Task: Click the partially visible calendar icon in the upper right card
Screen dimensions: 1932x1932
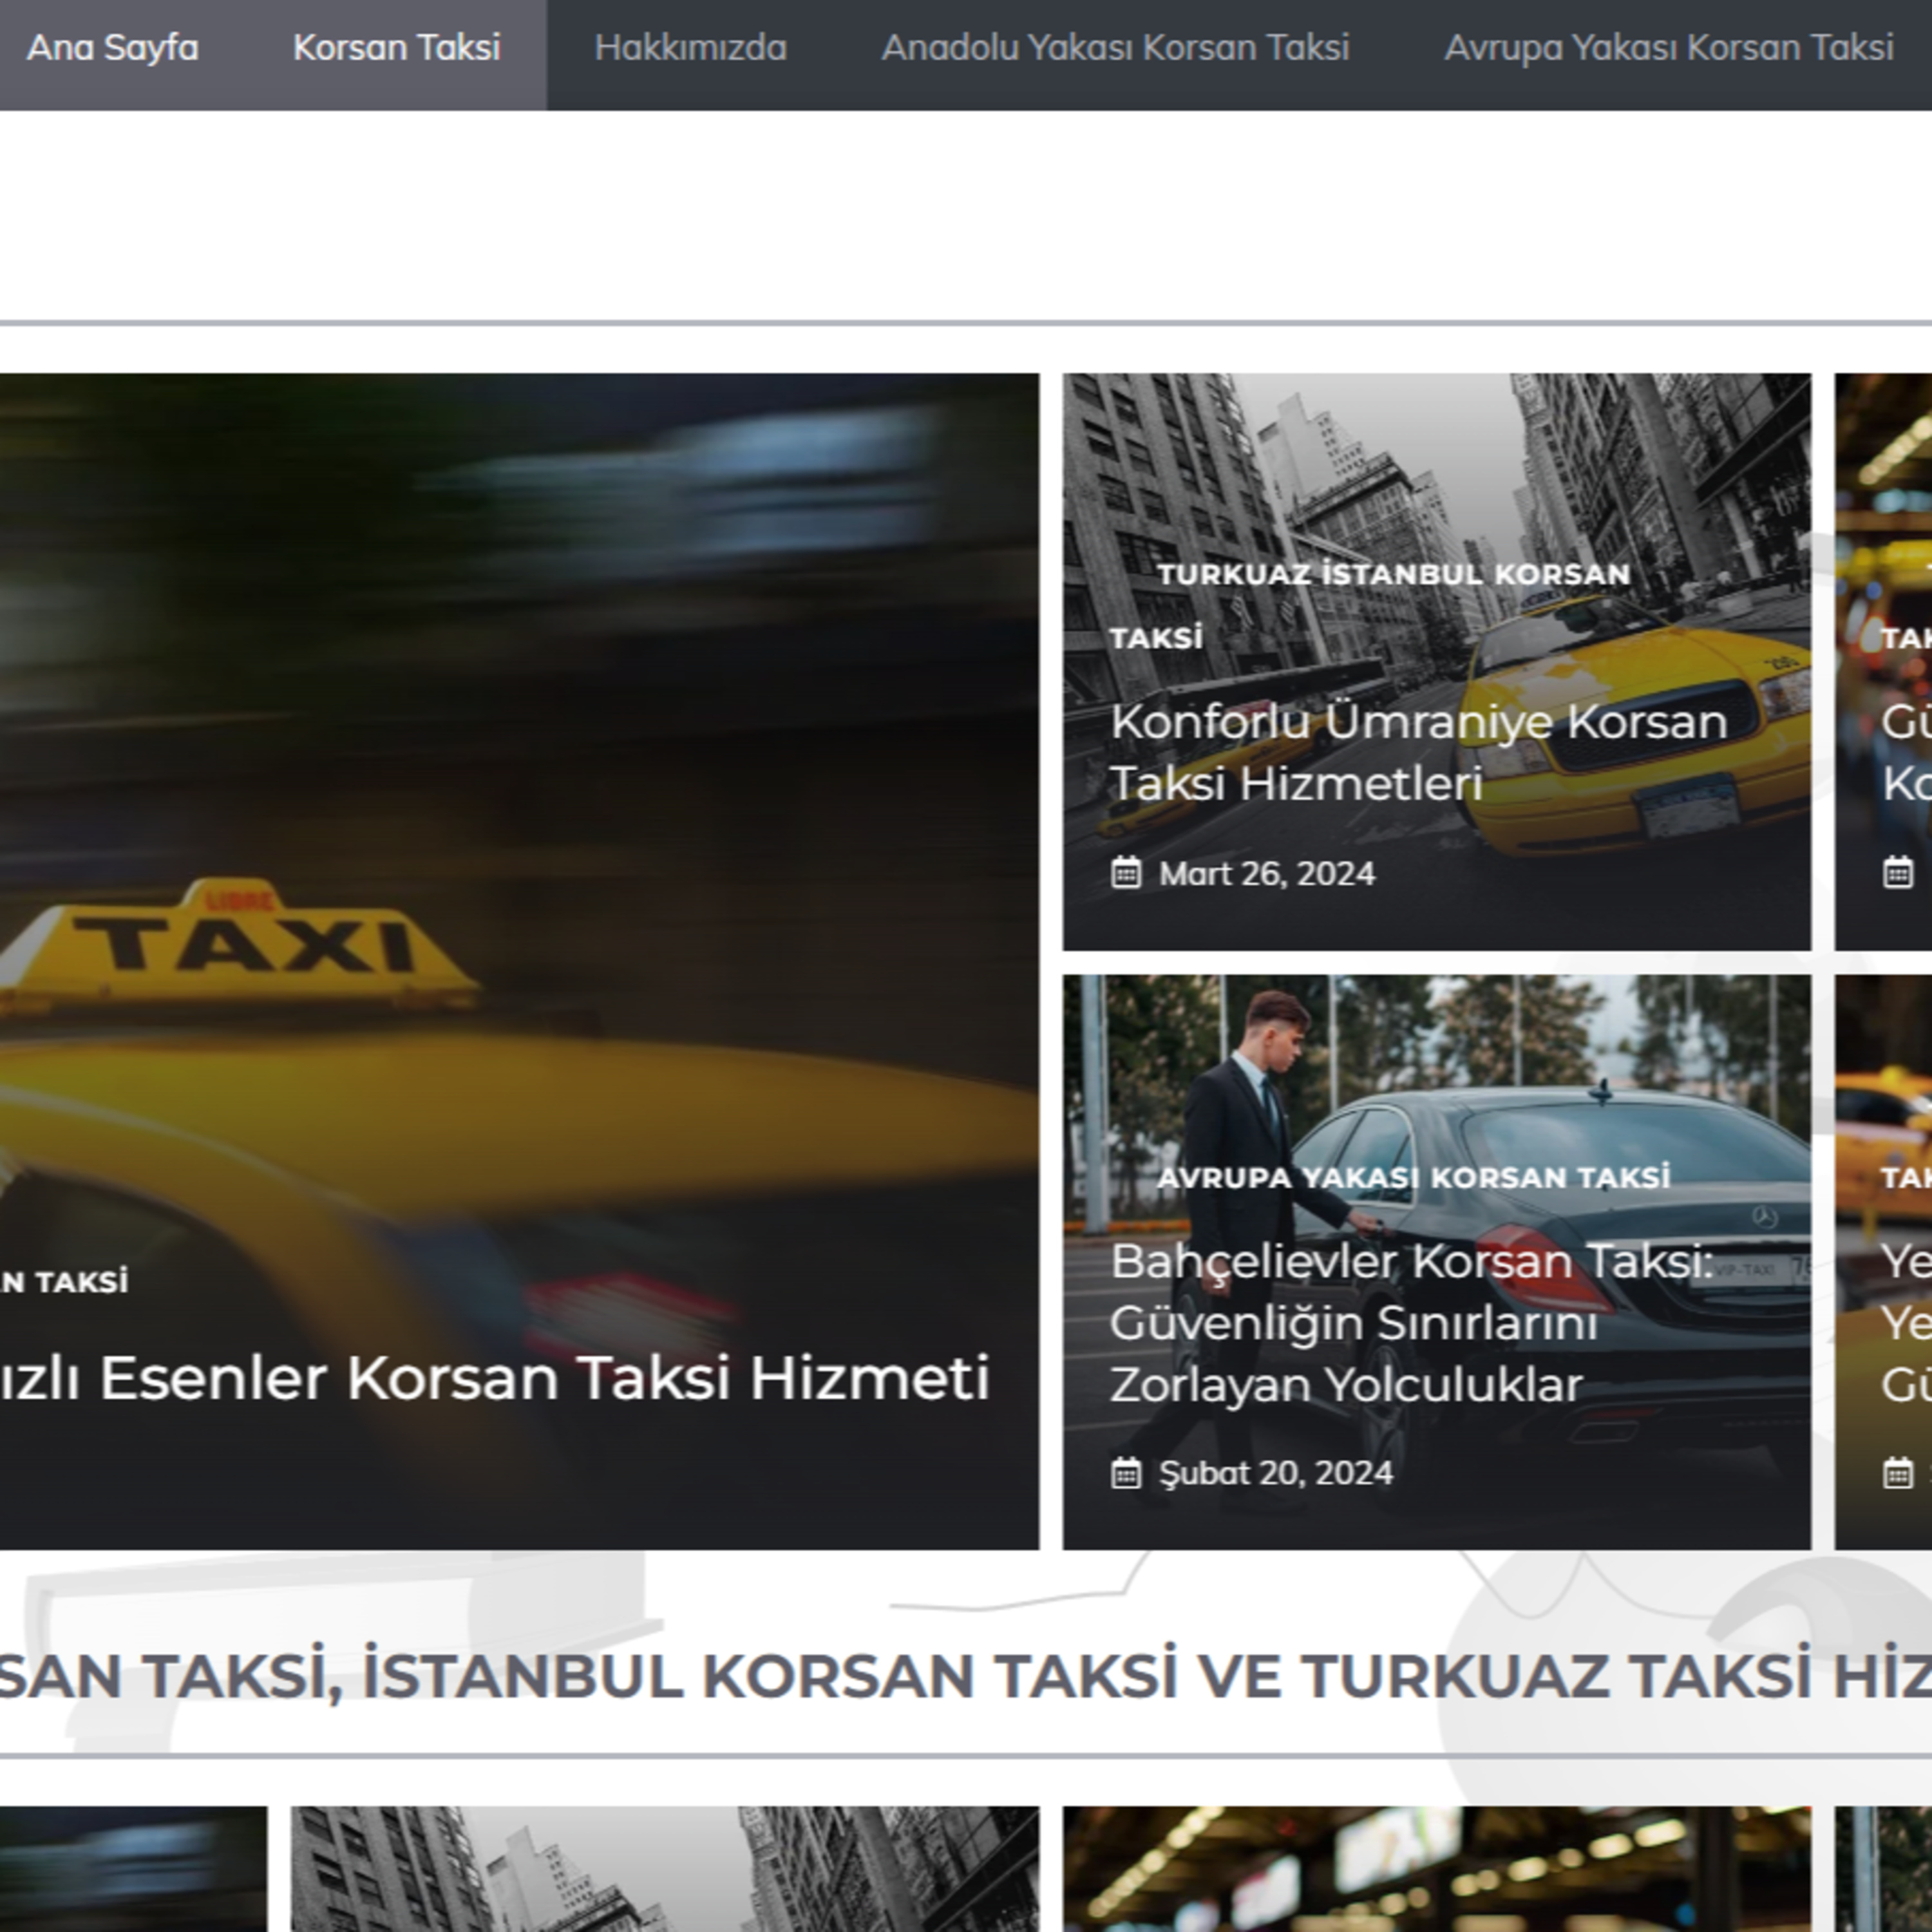Action: click(x=1898, y=873)
